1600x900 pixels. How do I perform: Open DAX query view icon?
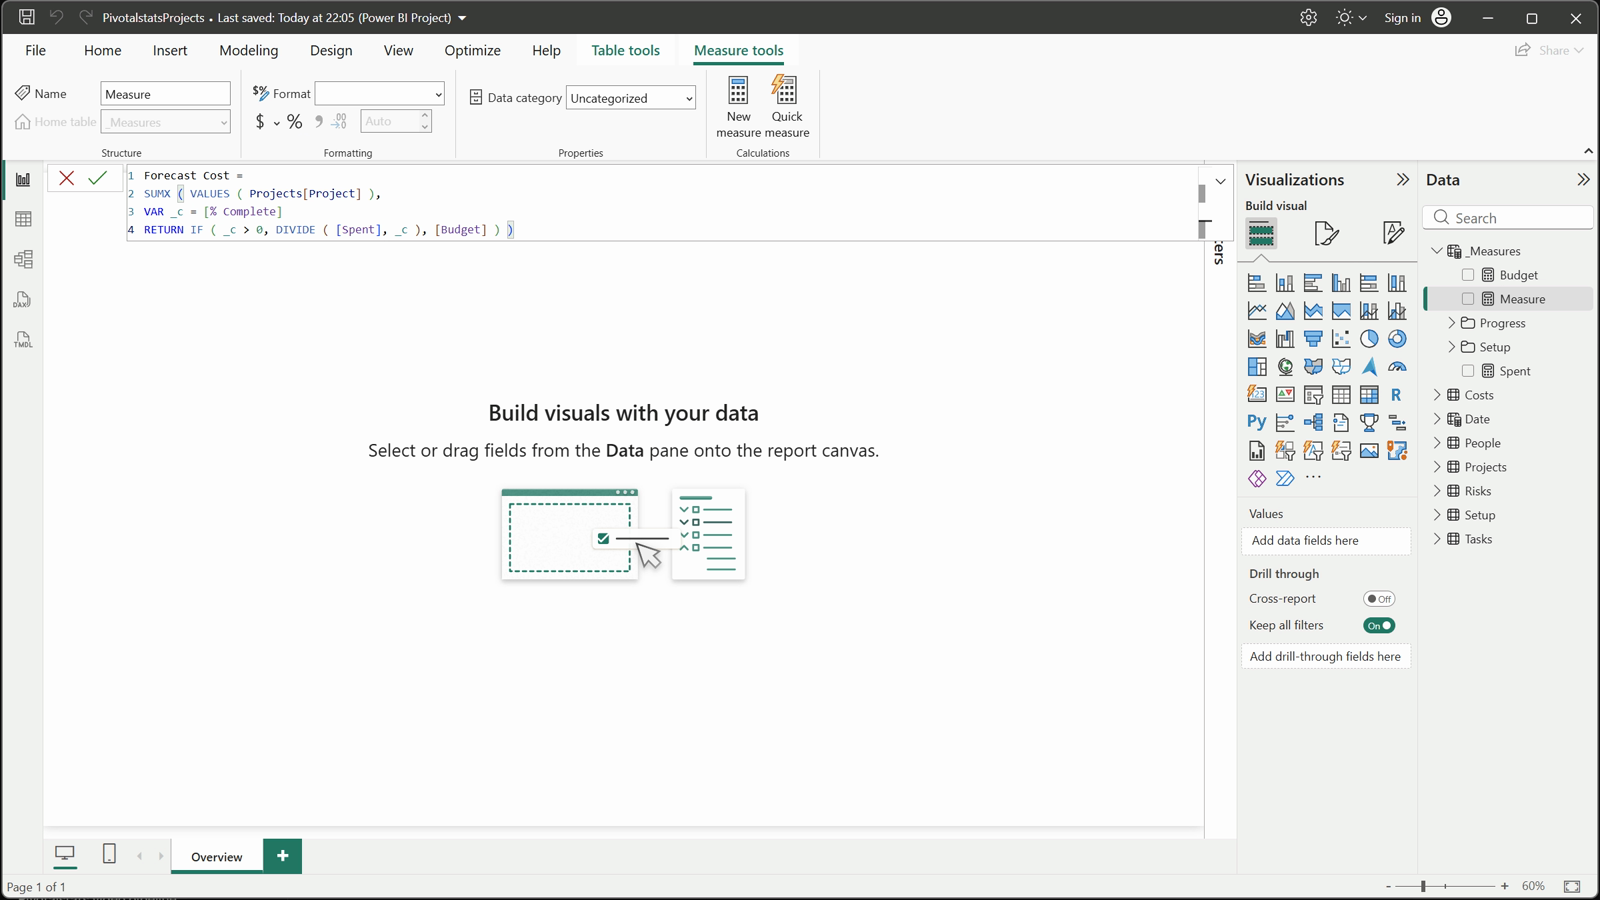click(23, 300)
